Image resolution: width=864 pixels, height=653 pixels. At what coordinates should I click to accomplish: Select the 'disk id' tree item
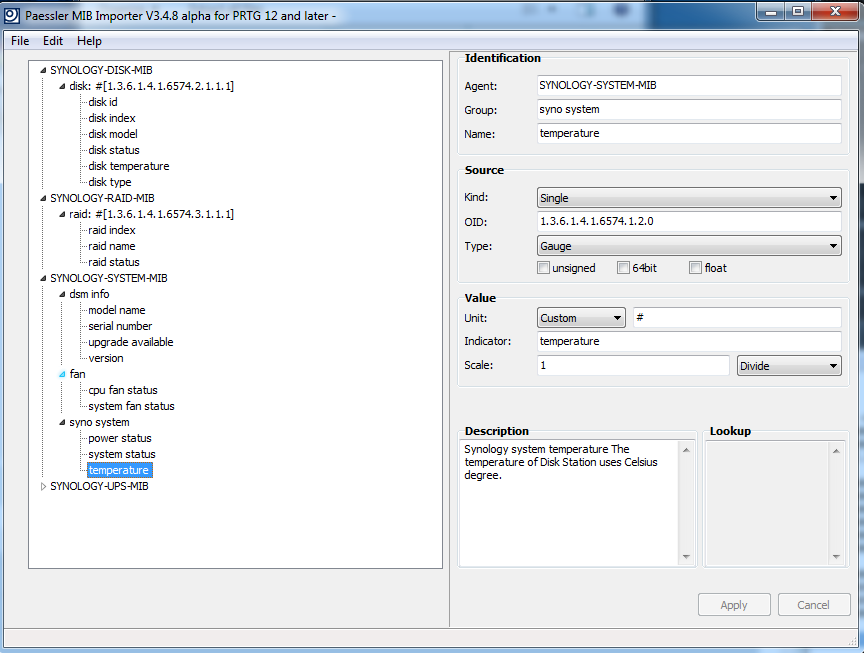[x=102, y=102]
